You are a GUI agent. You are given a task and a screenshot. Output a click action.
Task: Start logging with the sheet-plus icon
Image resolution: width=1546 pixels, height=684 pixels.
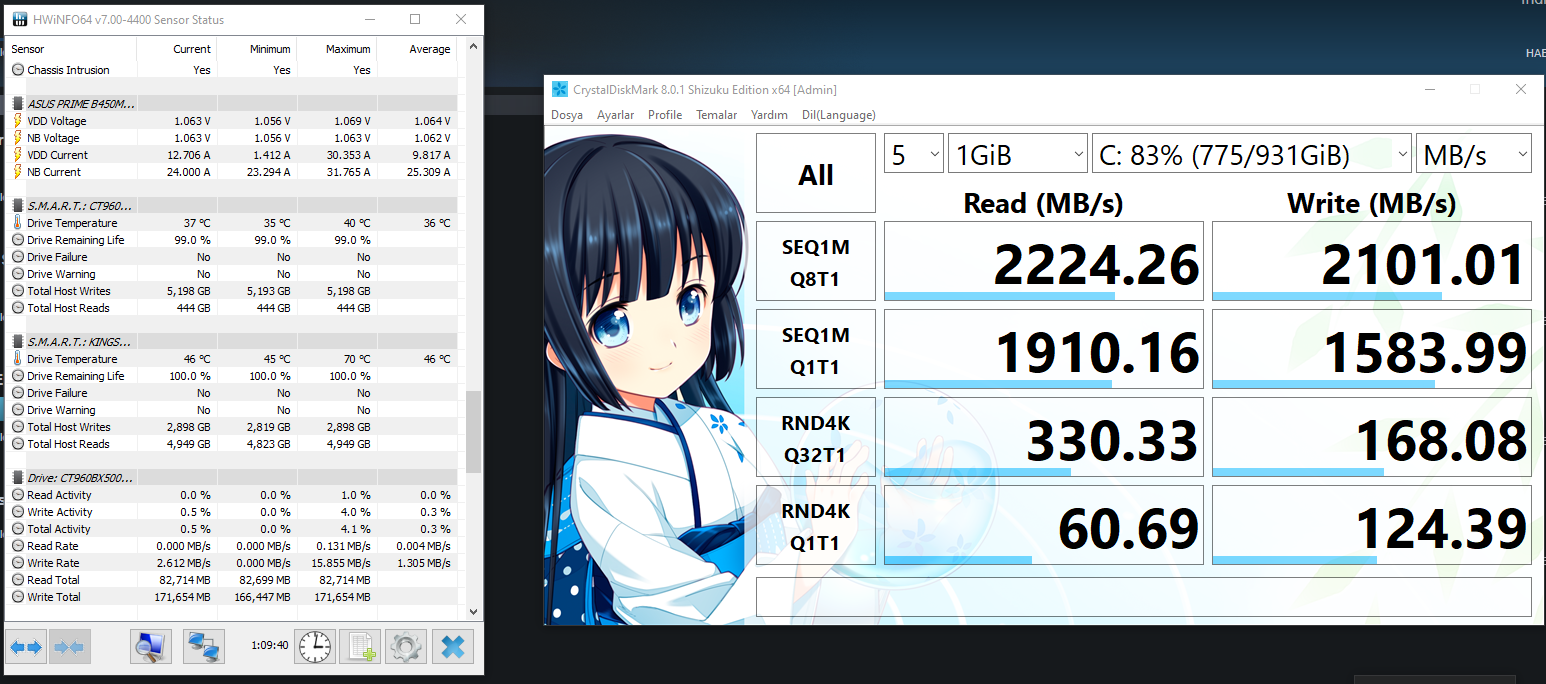pyautogui.click(x=360, y=647)
